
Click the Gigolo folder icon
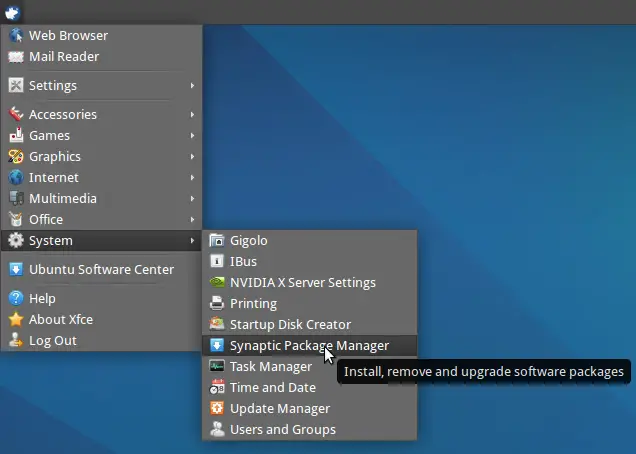217,241
